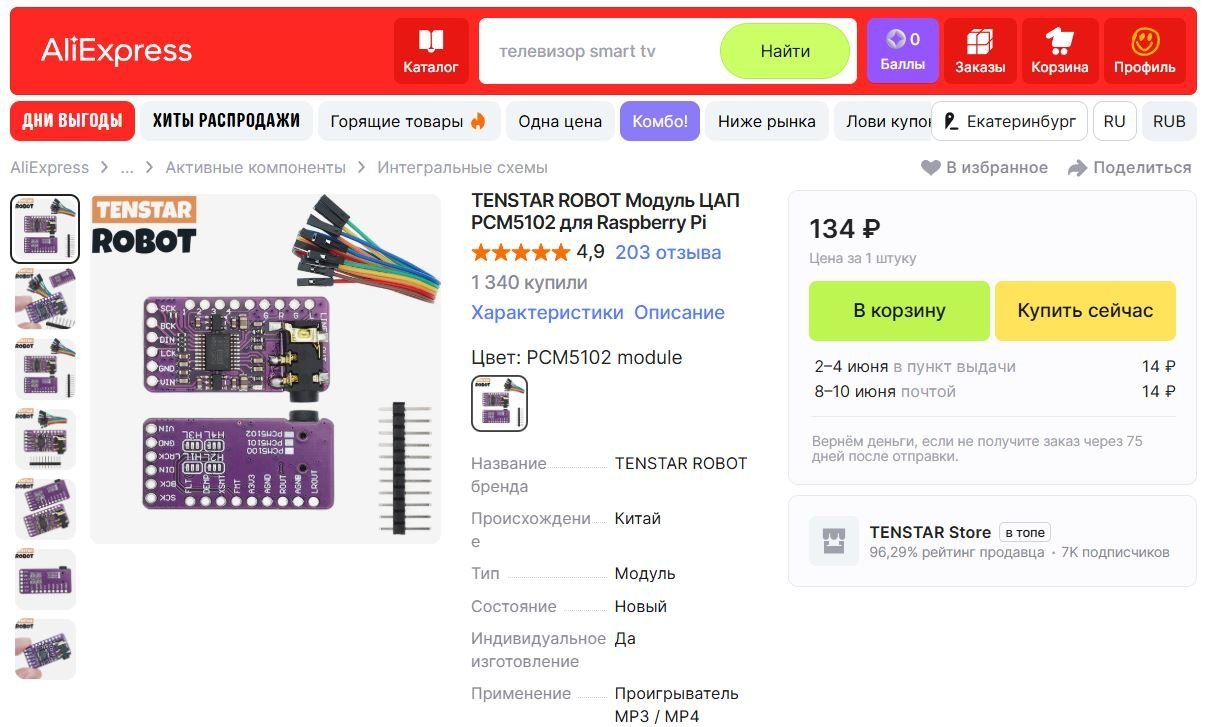Open the Хиты распродажи tab
Viewport: 1215px width, 727px height.
(x=226, y=121)
